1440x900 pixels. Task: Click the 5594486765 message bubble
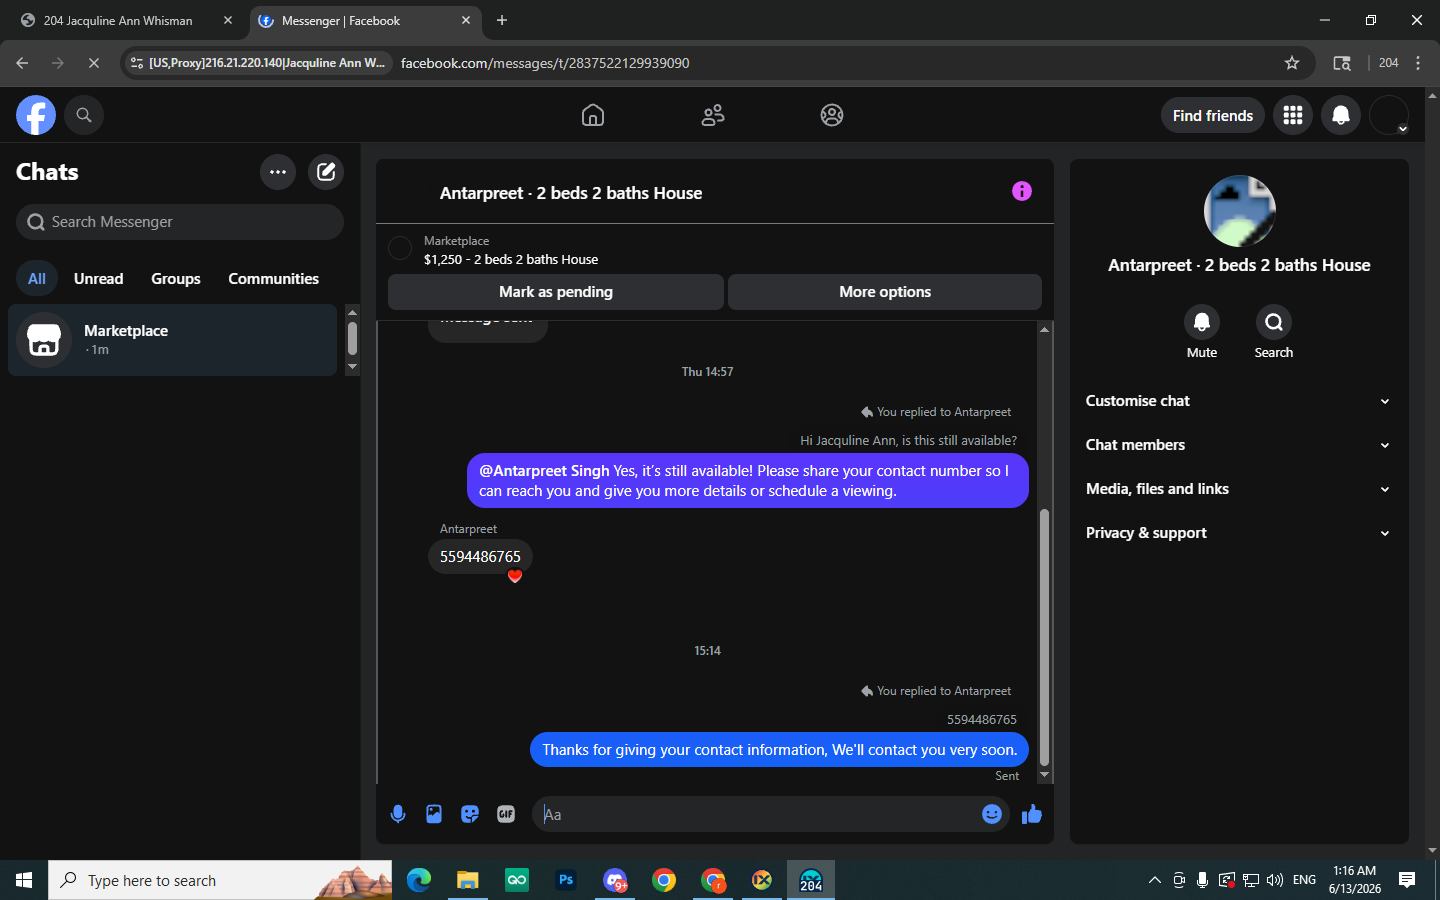click(480, 557)
